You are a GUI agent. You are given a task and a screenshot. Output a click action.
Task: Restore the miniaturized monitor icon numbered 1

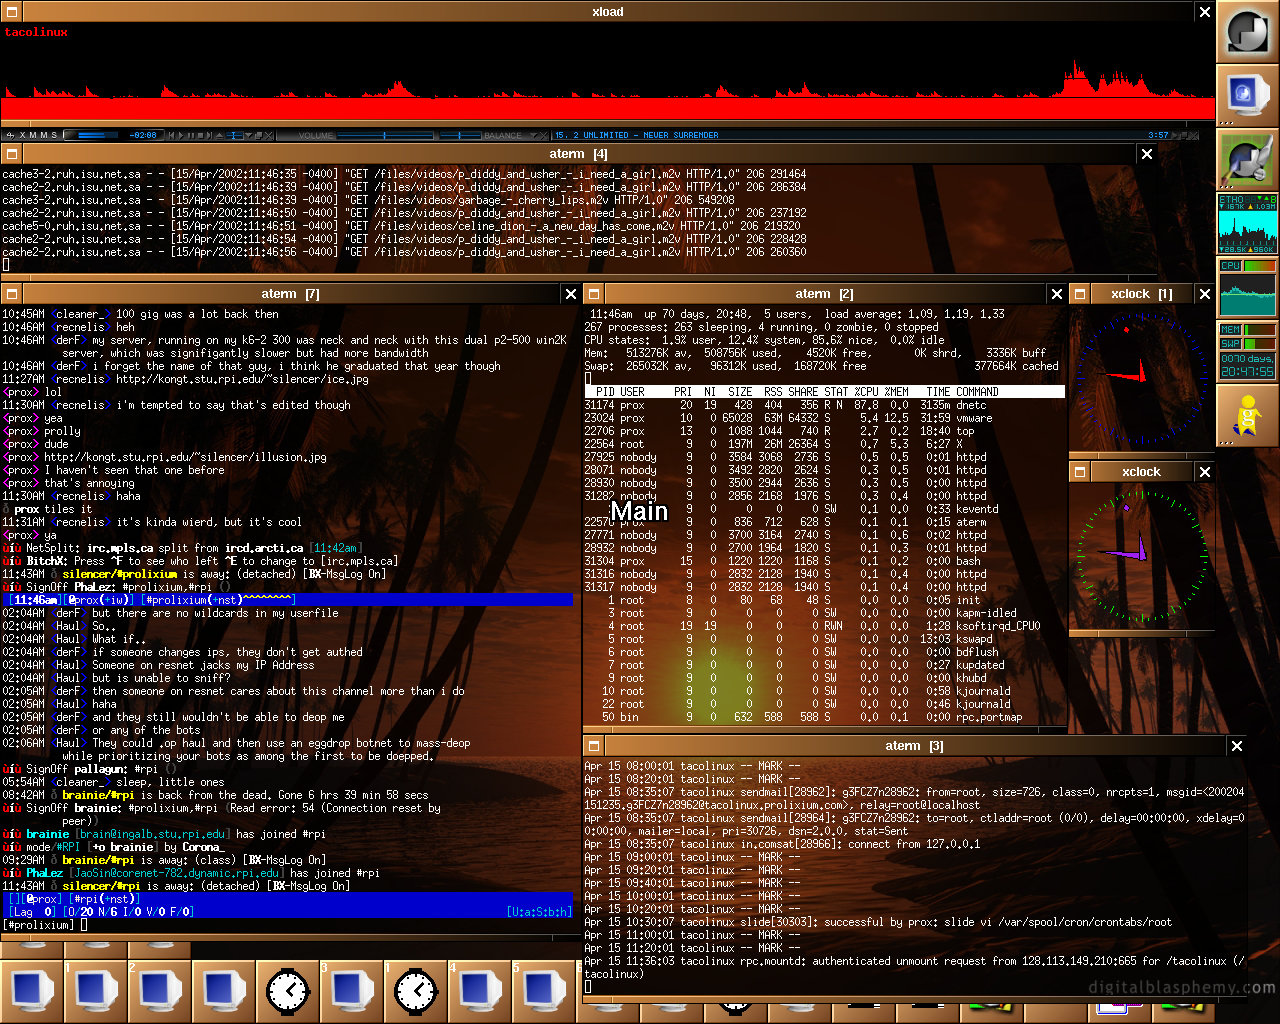tap(96, 990)
